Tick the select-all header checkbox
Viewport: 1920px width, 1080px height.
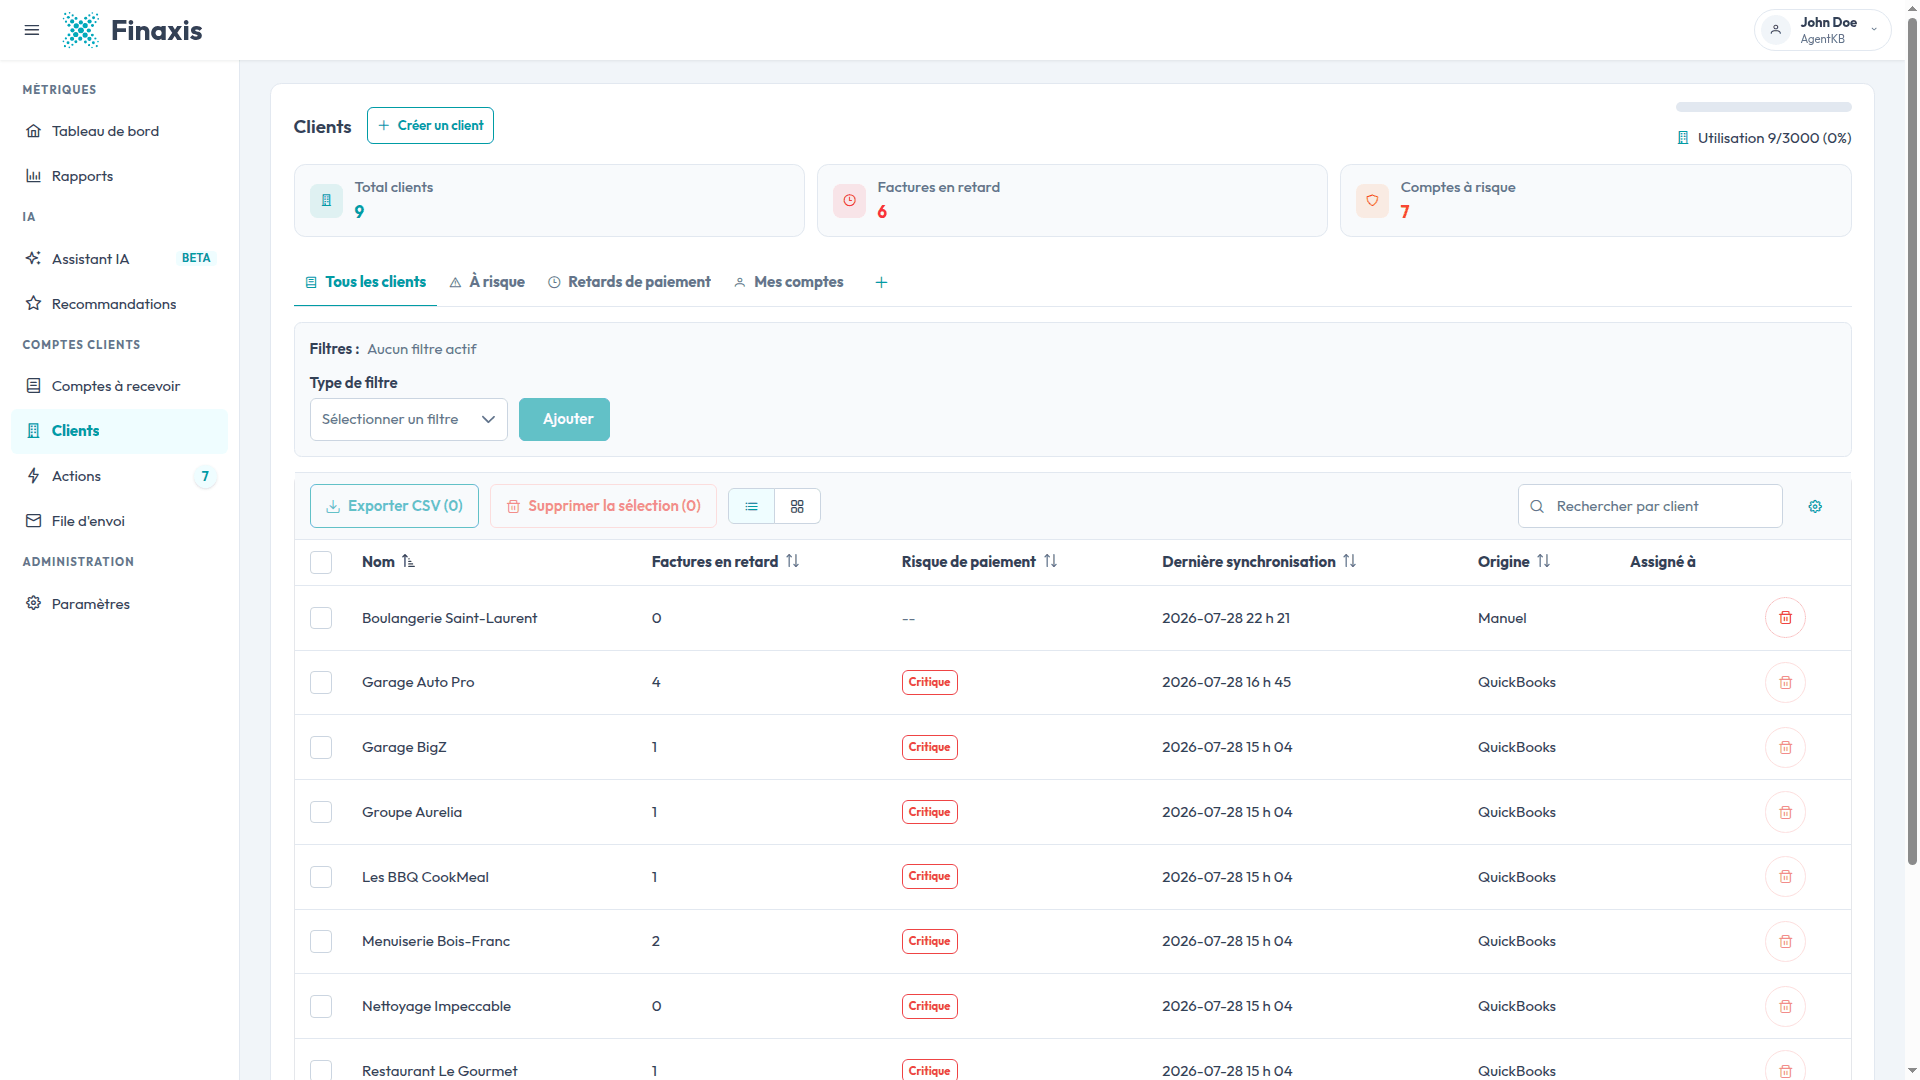click(x=321, y=562)
